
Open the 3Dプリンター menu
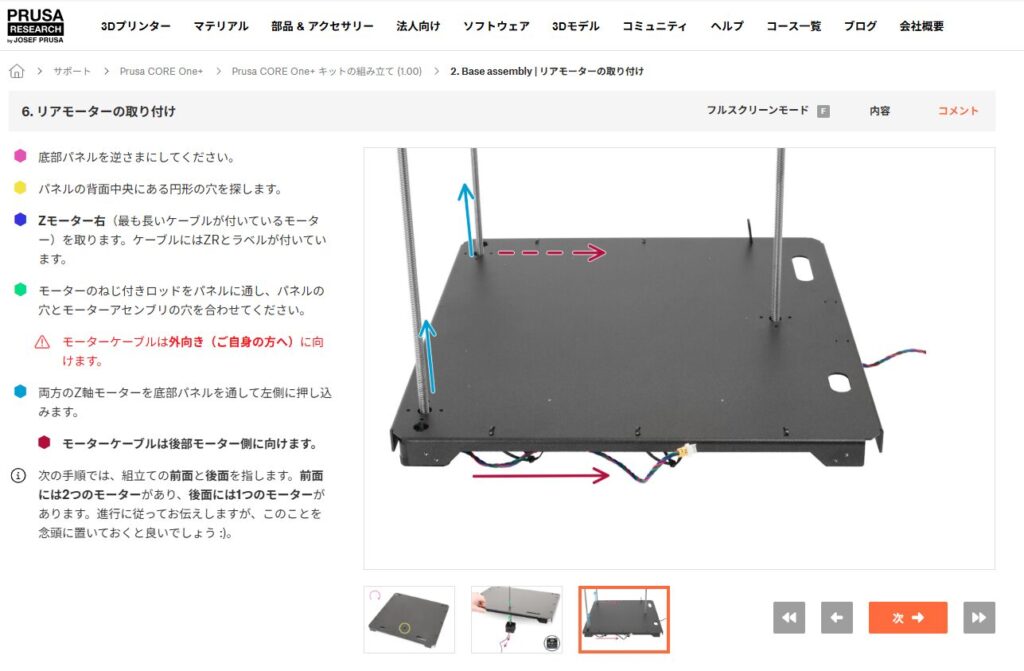136,26
